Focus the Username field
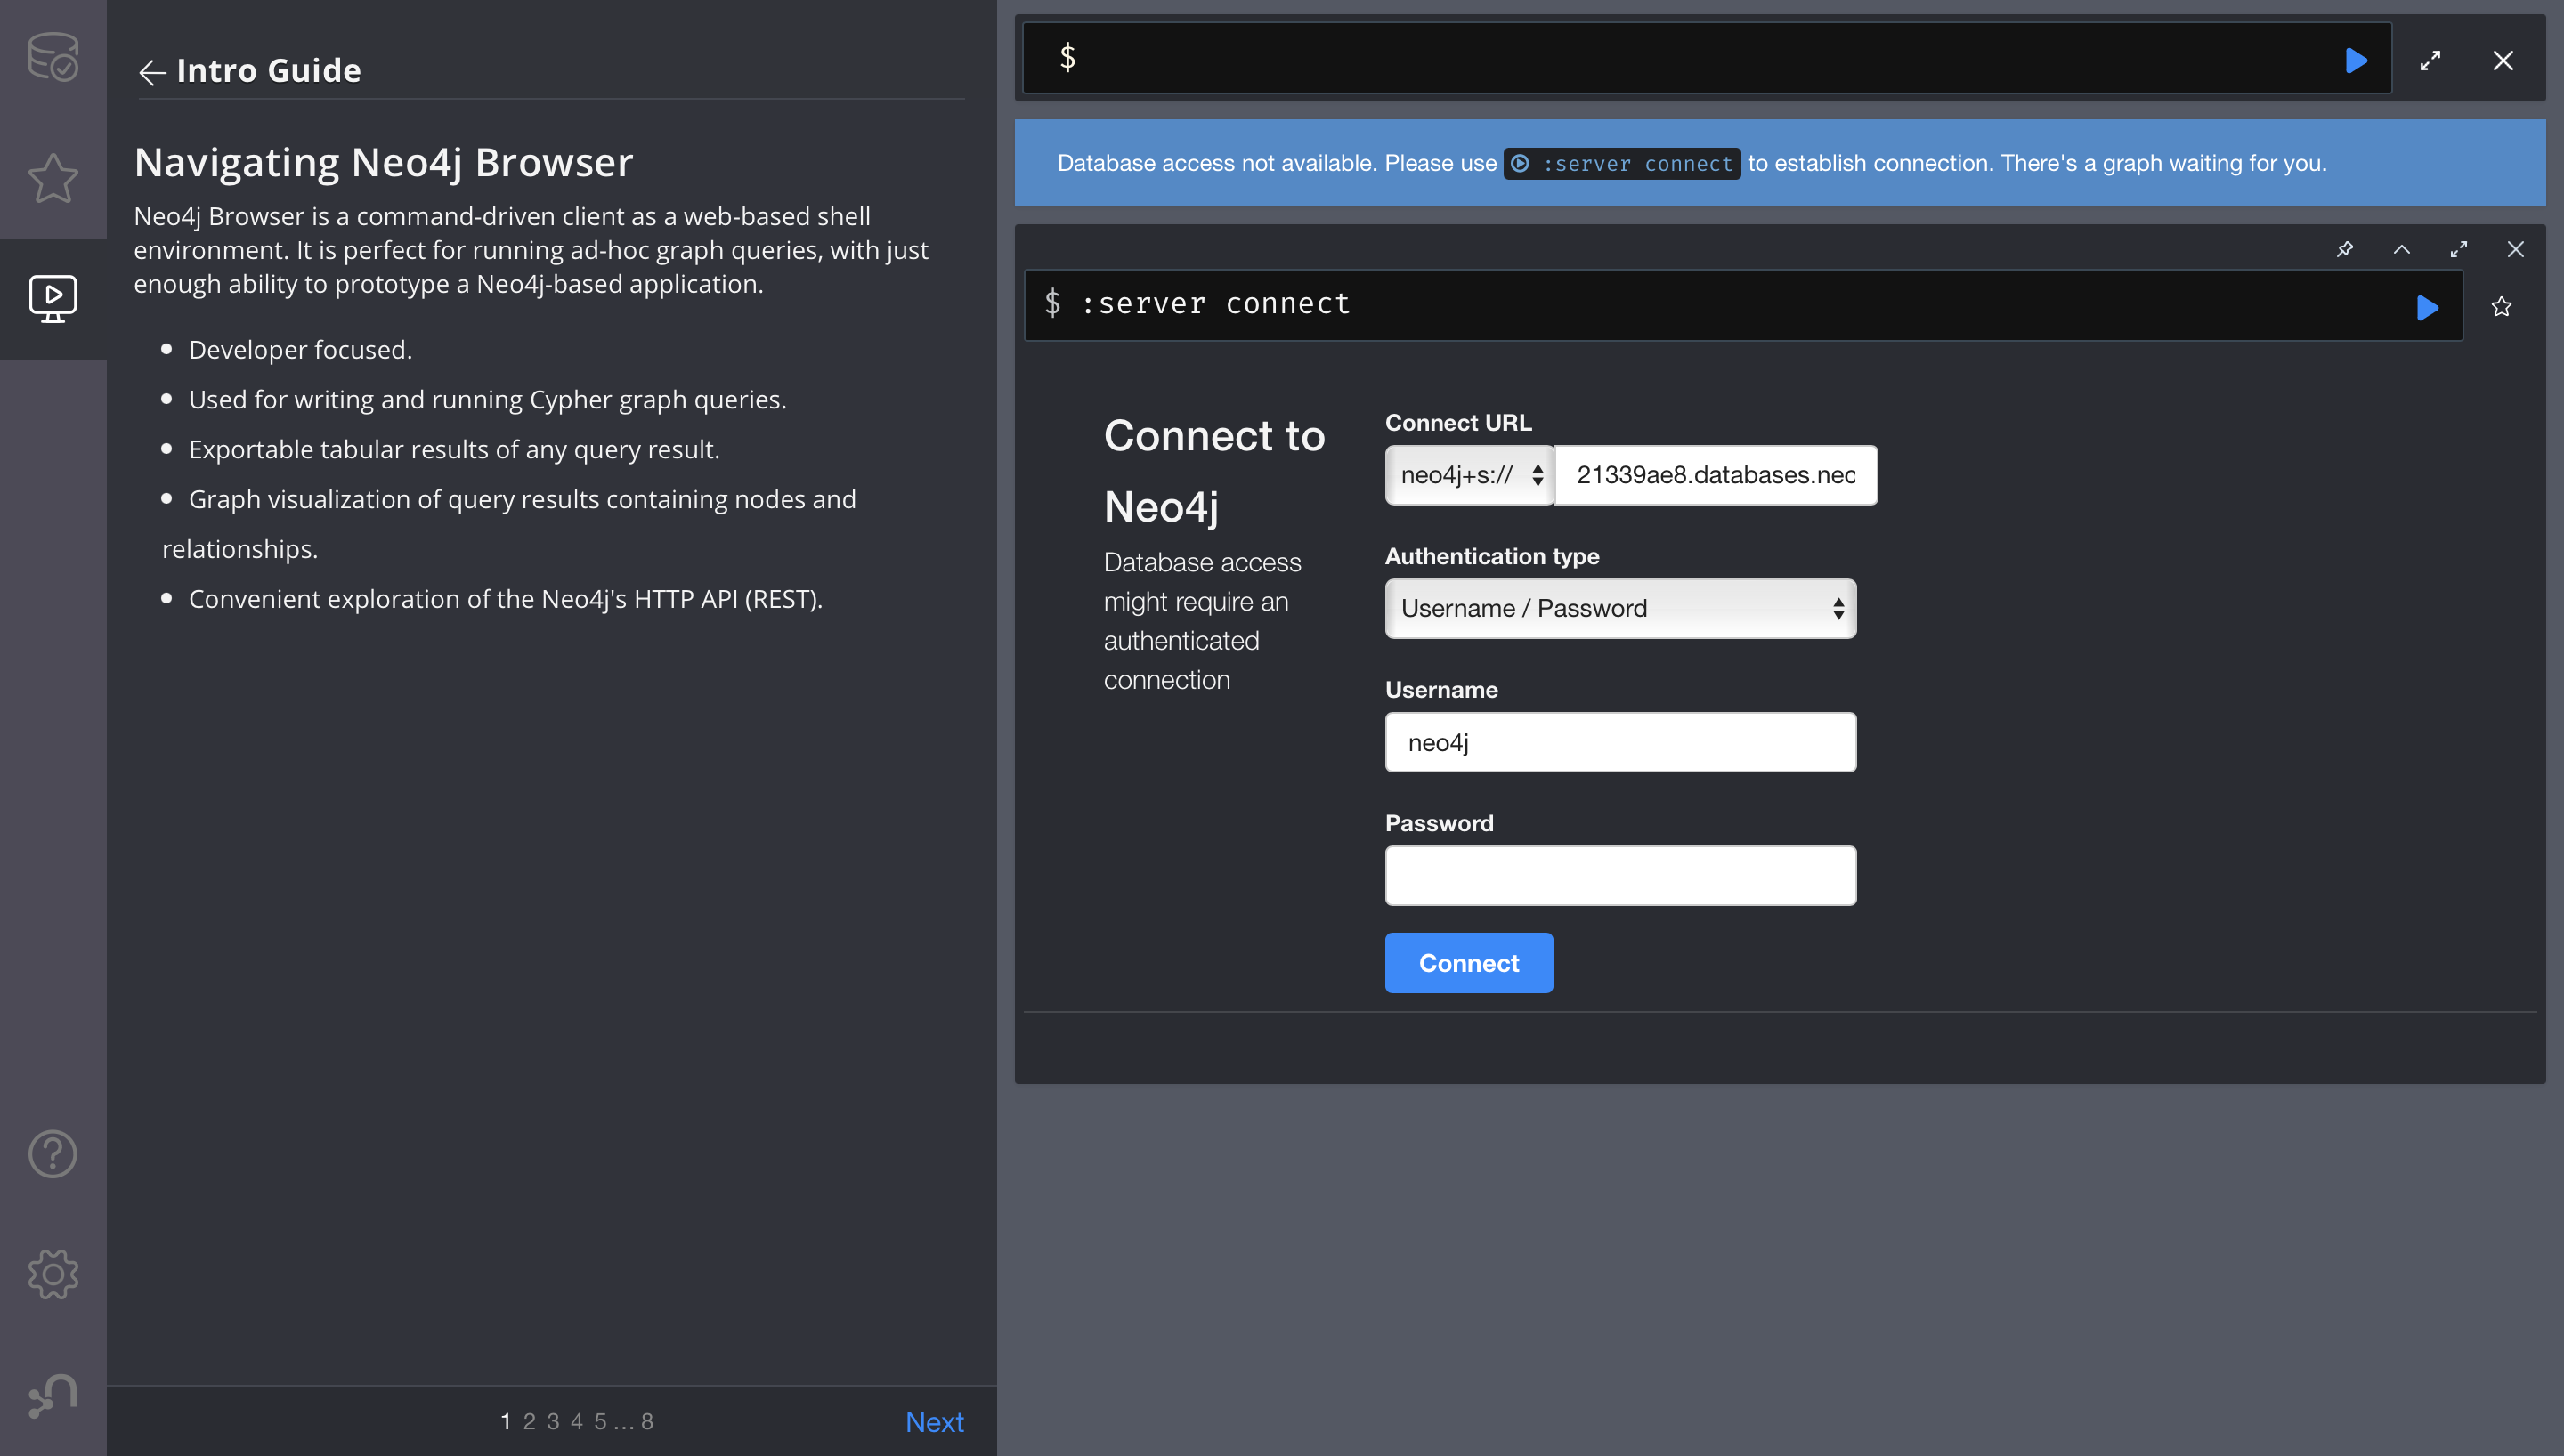Screen dimensions: 2564x1456 point(1620,742)
